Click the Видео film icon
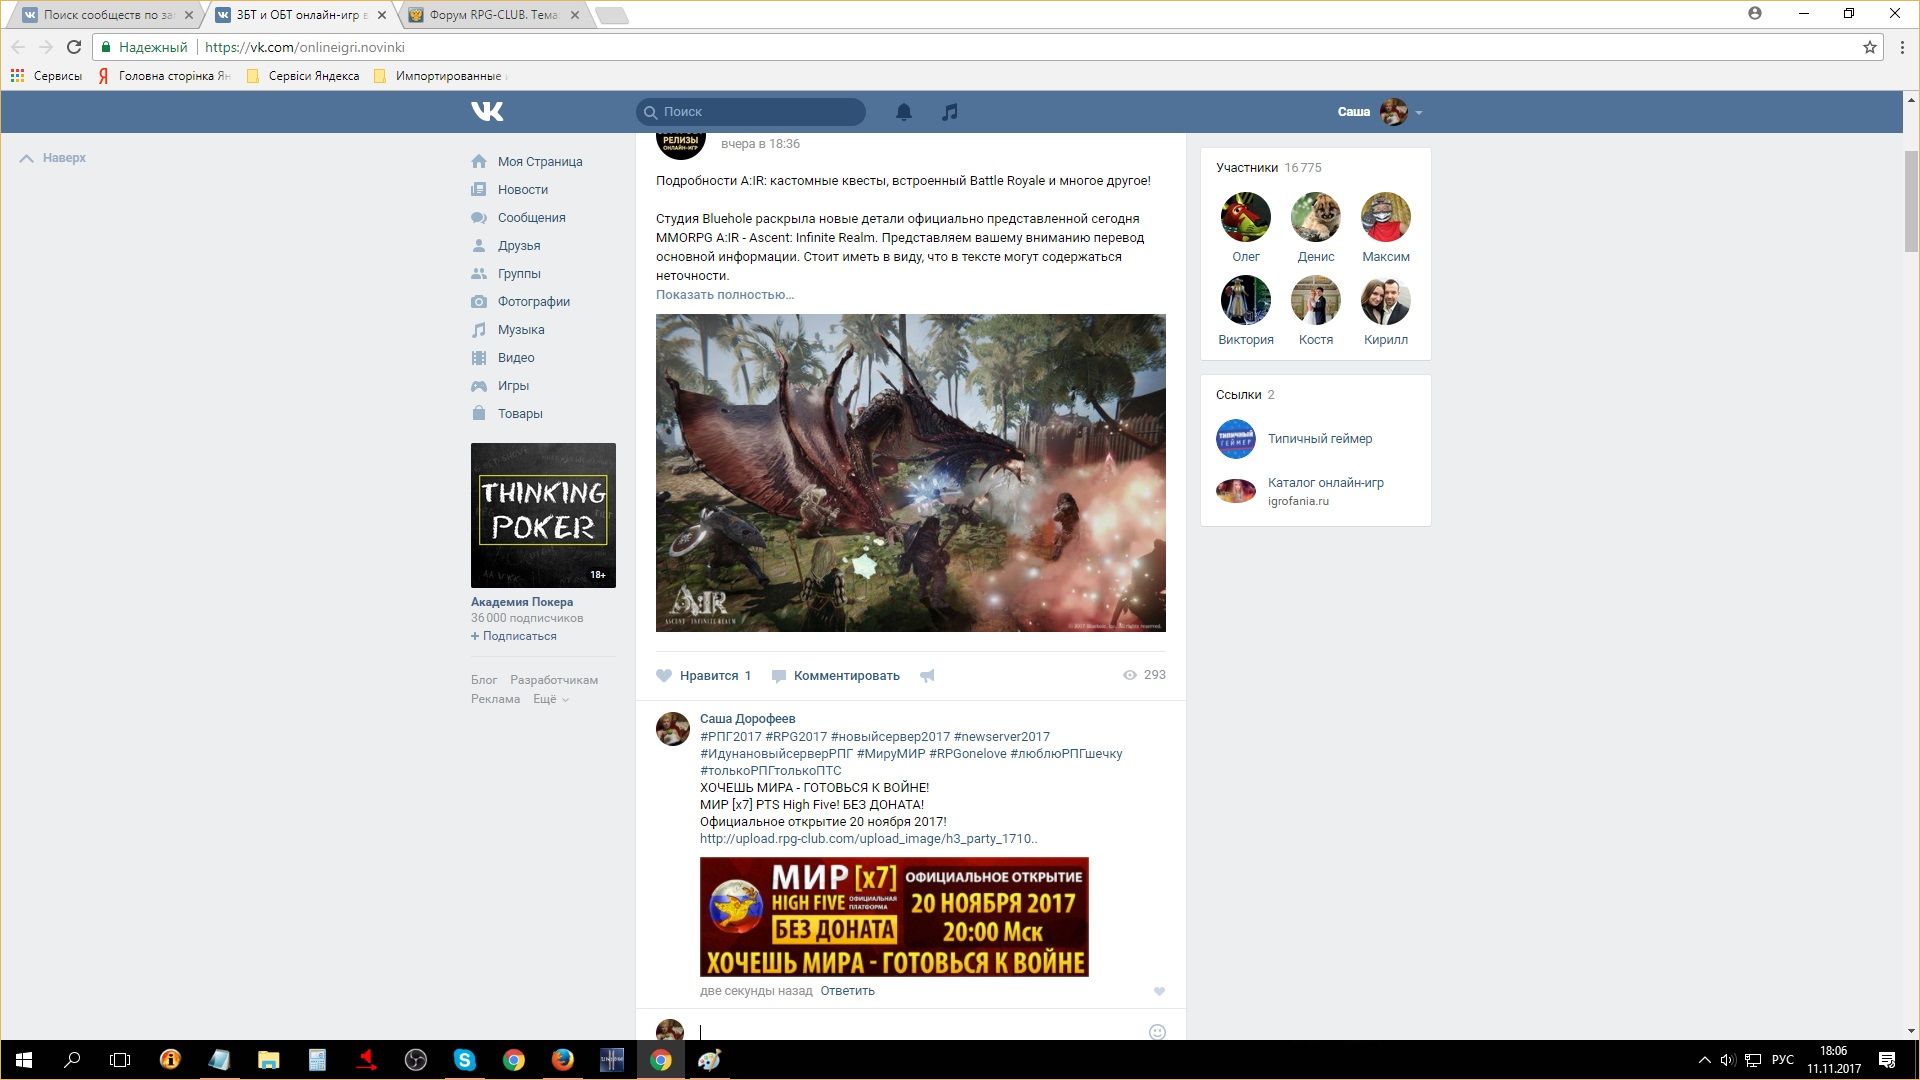The width and height of the screenshot is (1920, 1080). [x=479, y=357]
